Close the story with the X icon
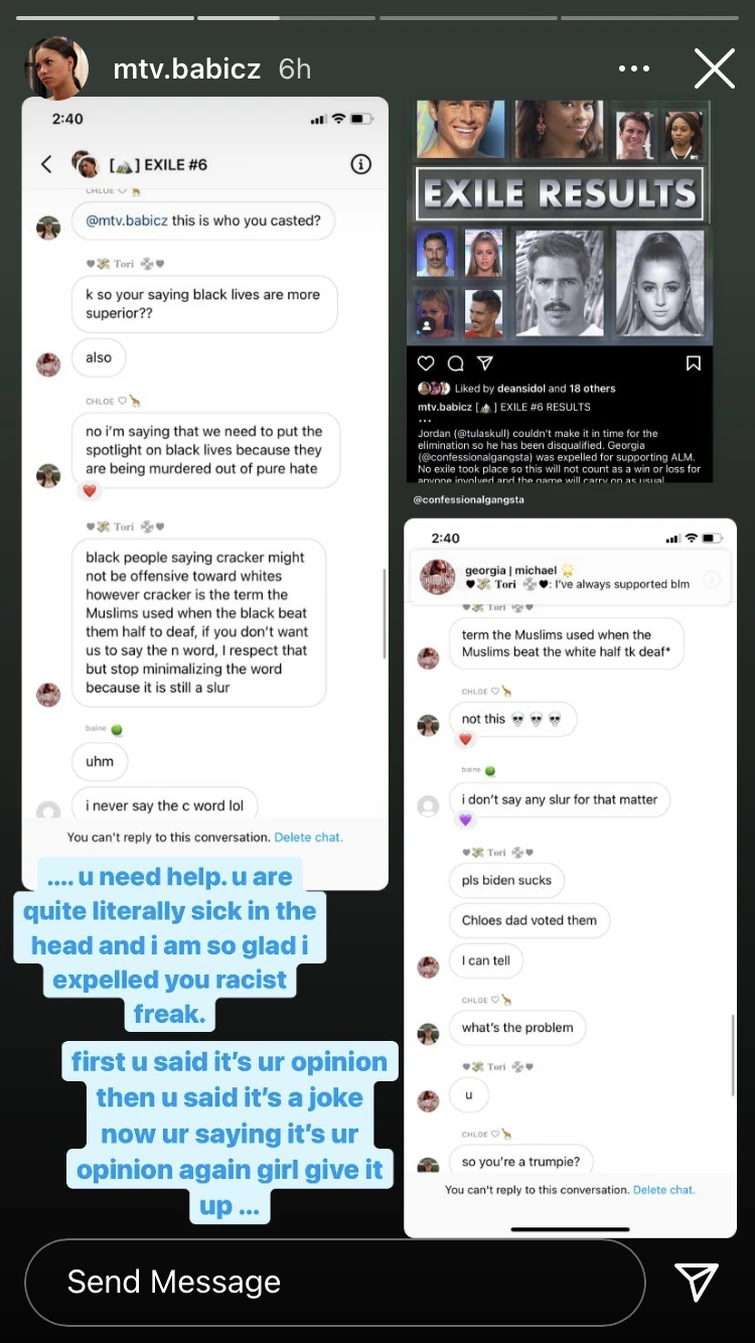 (x=714, y=69)
